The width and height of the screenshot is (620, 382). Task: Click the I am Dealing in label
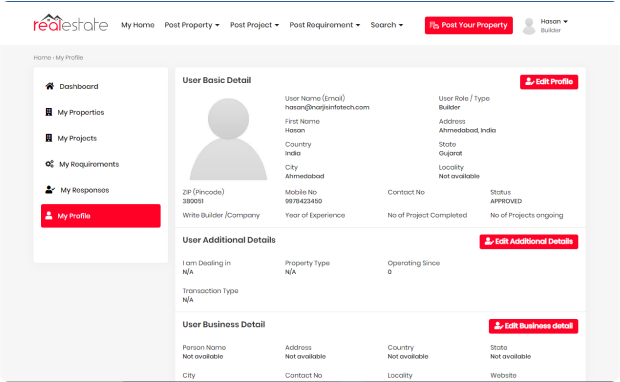206,263
